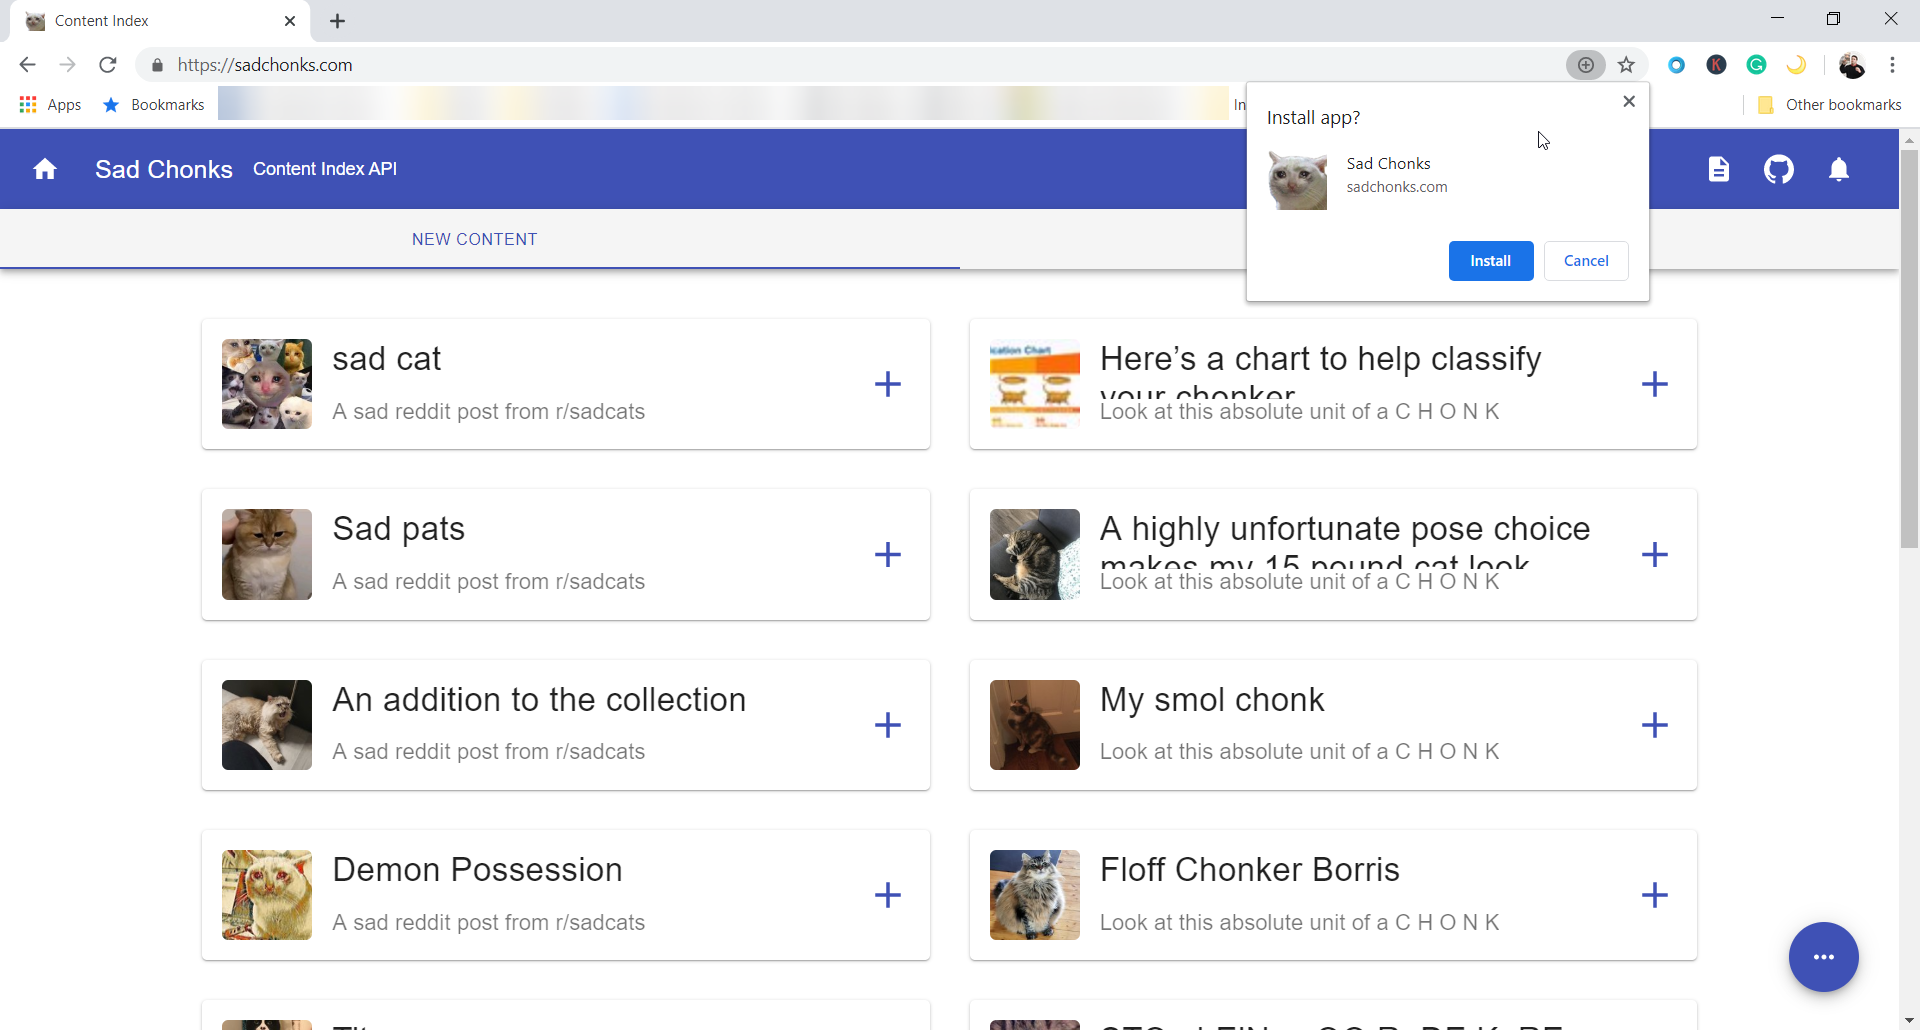Add 'sad cat' with plus icon

point(888,384)
